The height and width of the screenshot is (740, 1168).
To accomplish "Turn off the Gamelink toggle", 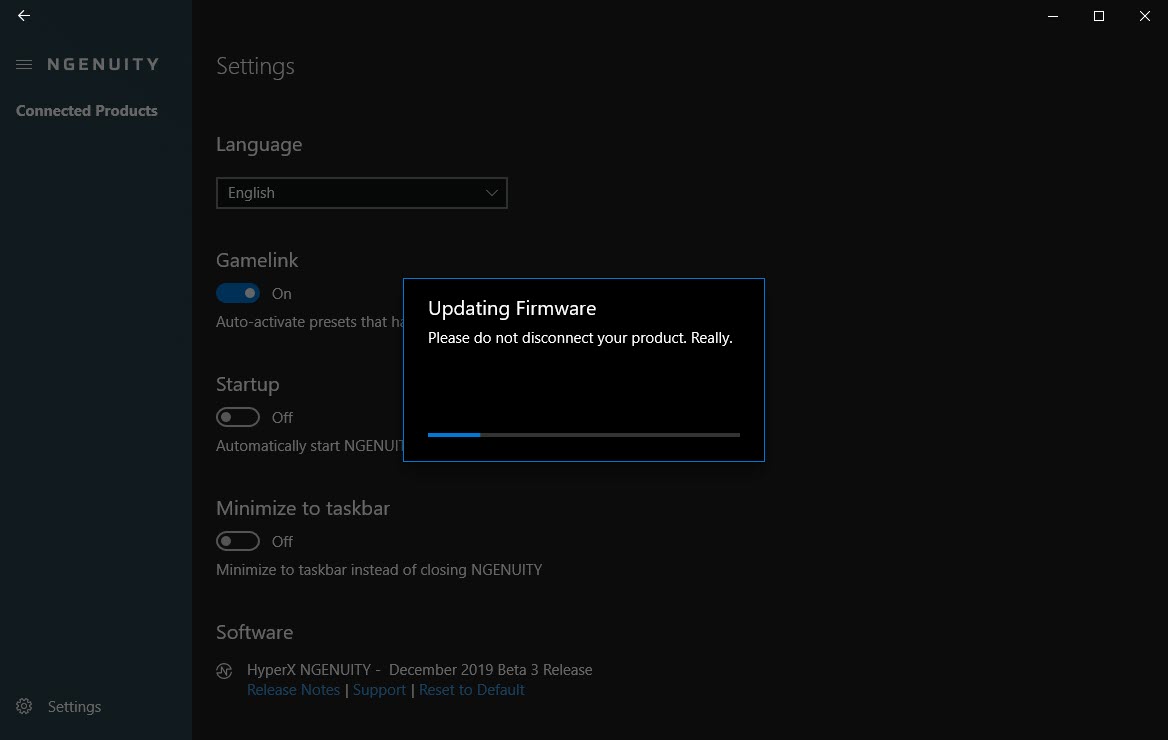I will [238, 294].
